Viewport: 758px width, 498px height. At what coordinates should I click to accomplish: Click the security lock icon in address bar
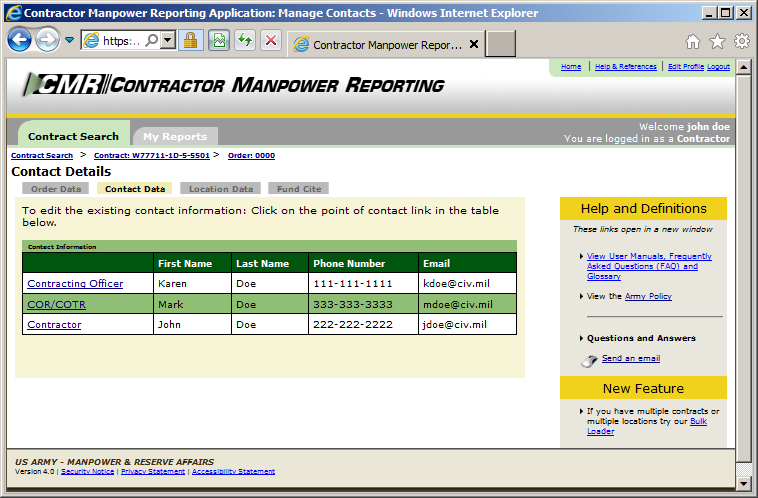191,41
